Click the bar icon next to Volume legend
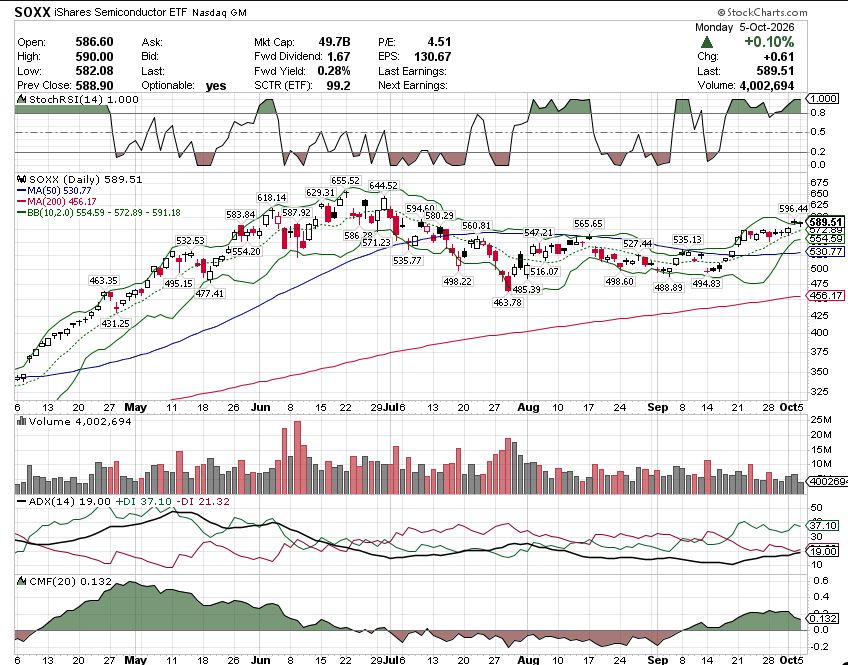 (x=22, y=421)
